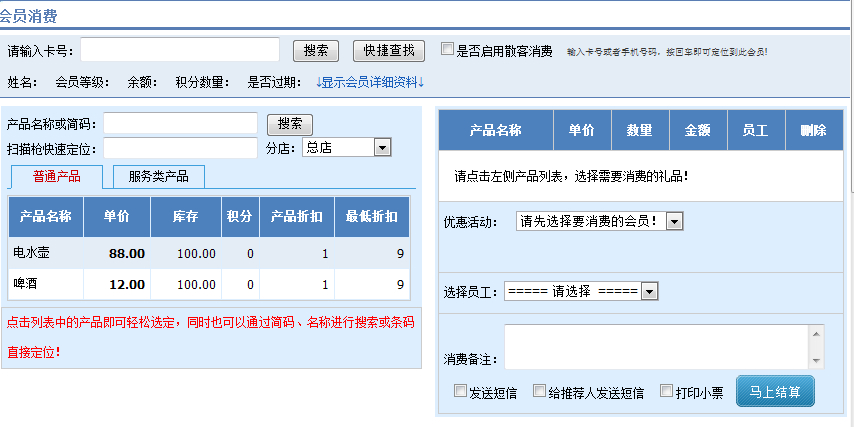Click the 产品名称或简码 input field
Image resolution: width=854 pixels, height=427 pixels.
pos(180,123)
